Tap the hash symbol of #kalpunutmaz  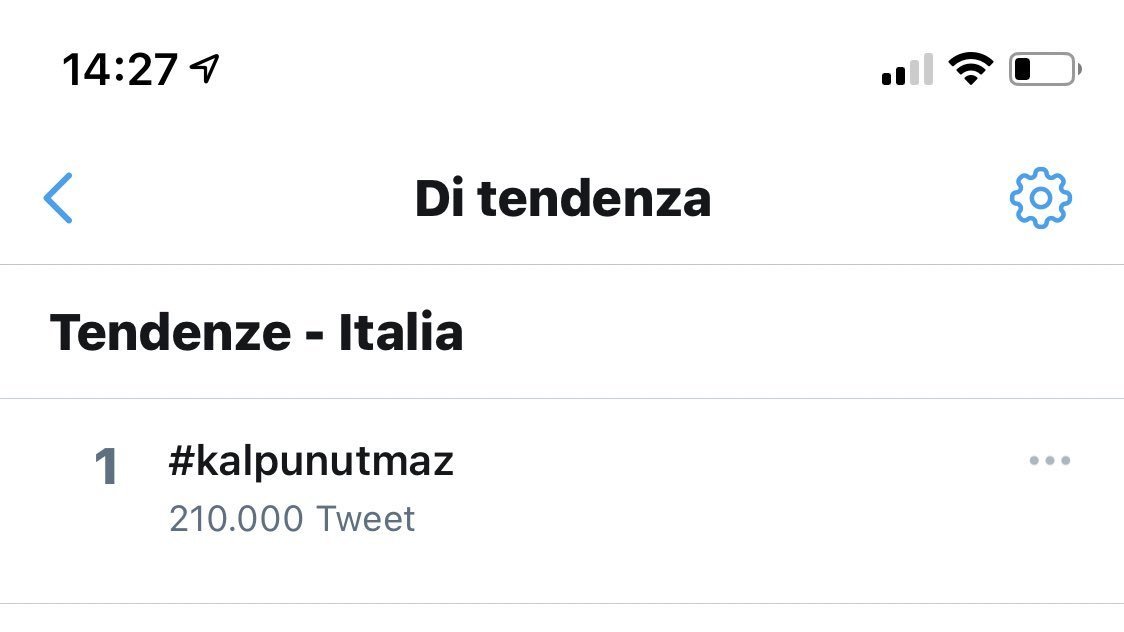pyautogui.click(x=181, y=462)
